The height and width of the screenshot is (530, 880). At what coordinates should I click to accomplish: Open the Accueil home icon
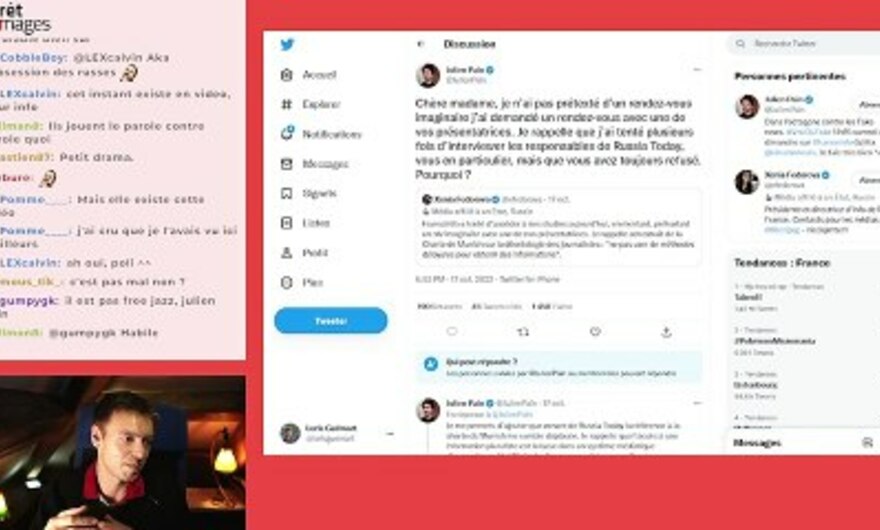pos(287,75)
